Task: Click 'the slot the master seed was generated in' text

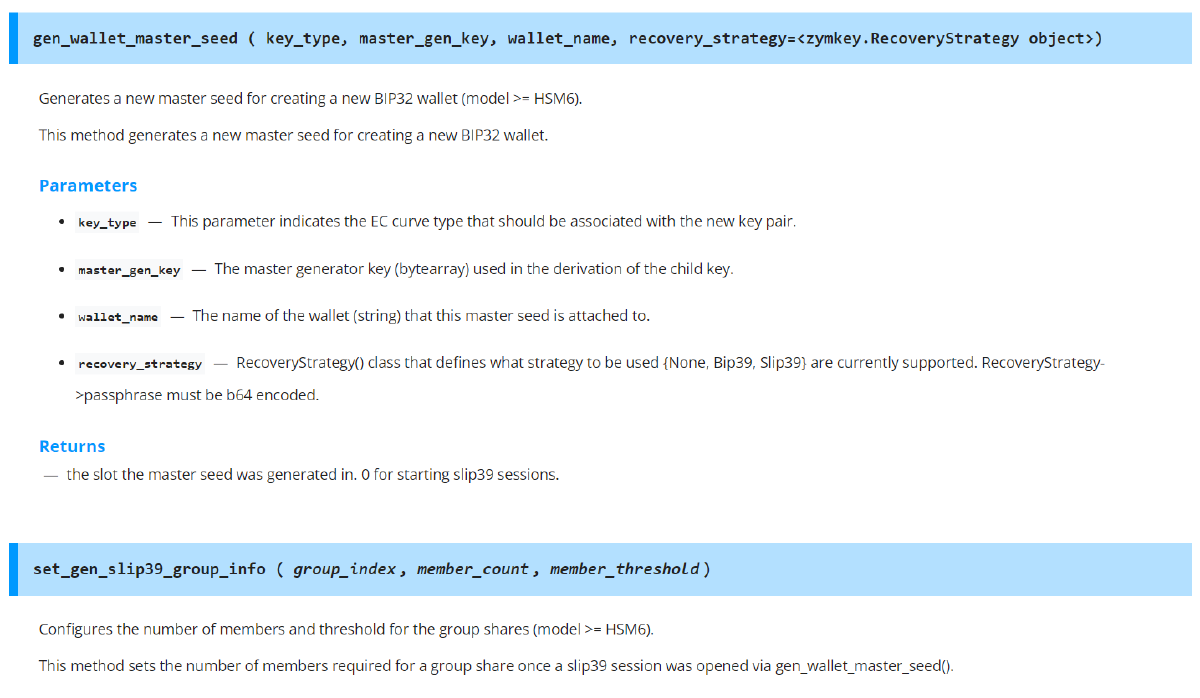Action: [x=313, y=474]
